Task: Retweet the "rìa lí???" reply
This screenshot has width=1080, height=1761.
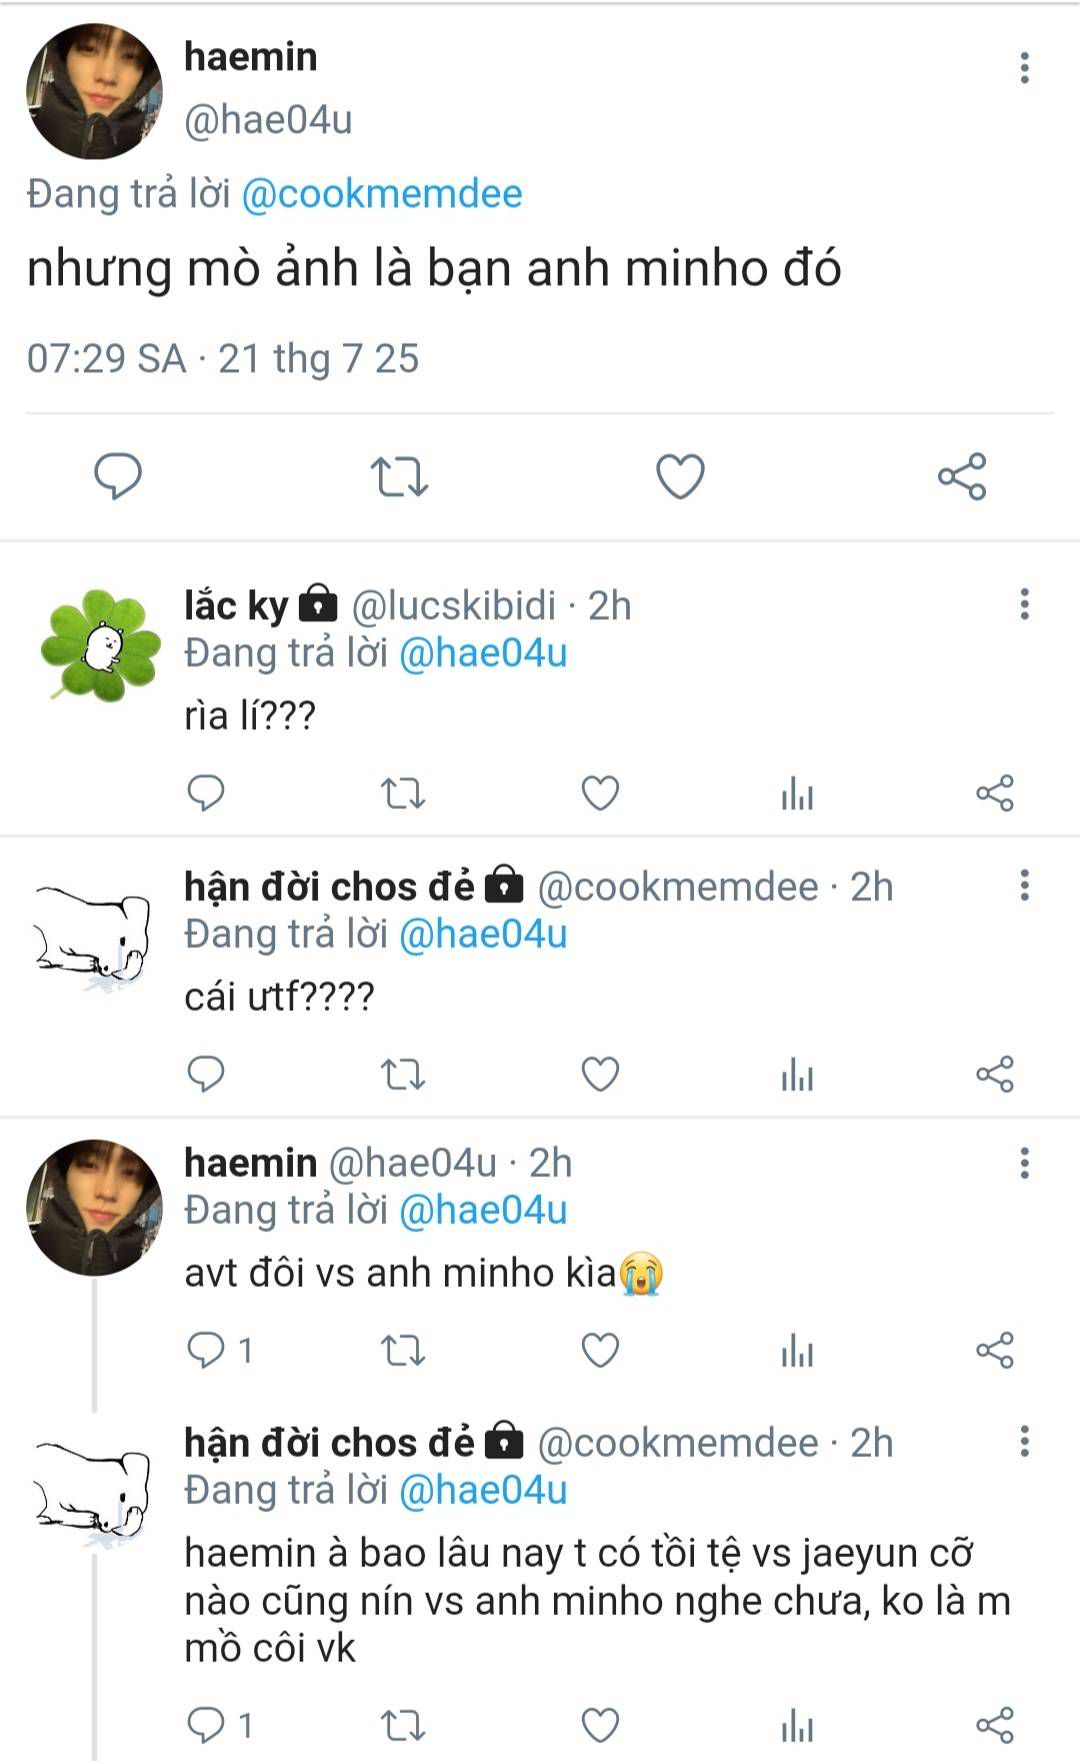Action: click(403, 794)
